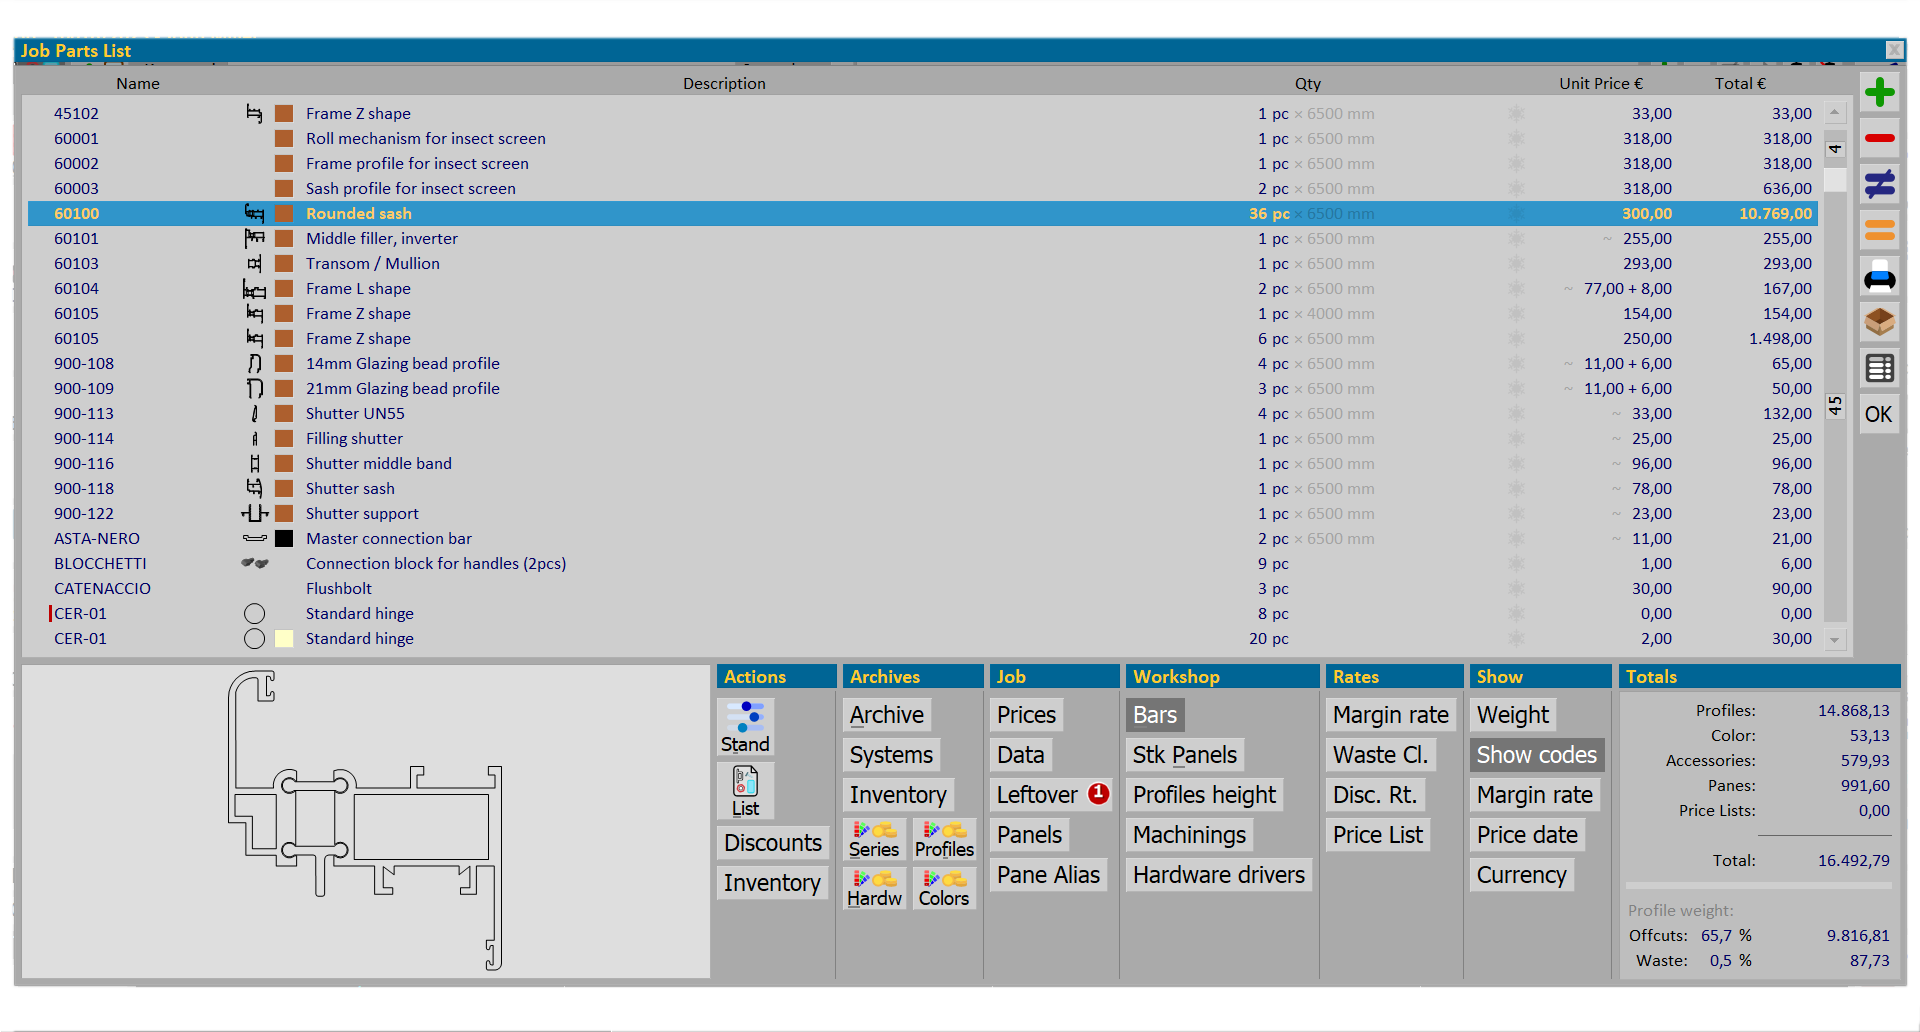Open the Colors price archive

click(x=943, y=888)
